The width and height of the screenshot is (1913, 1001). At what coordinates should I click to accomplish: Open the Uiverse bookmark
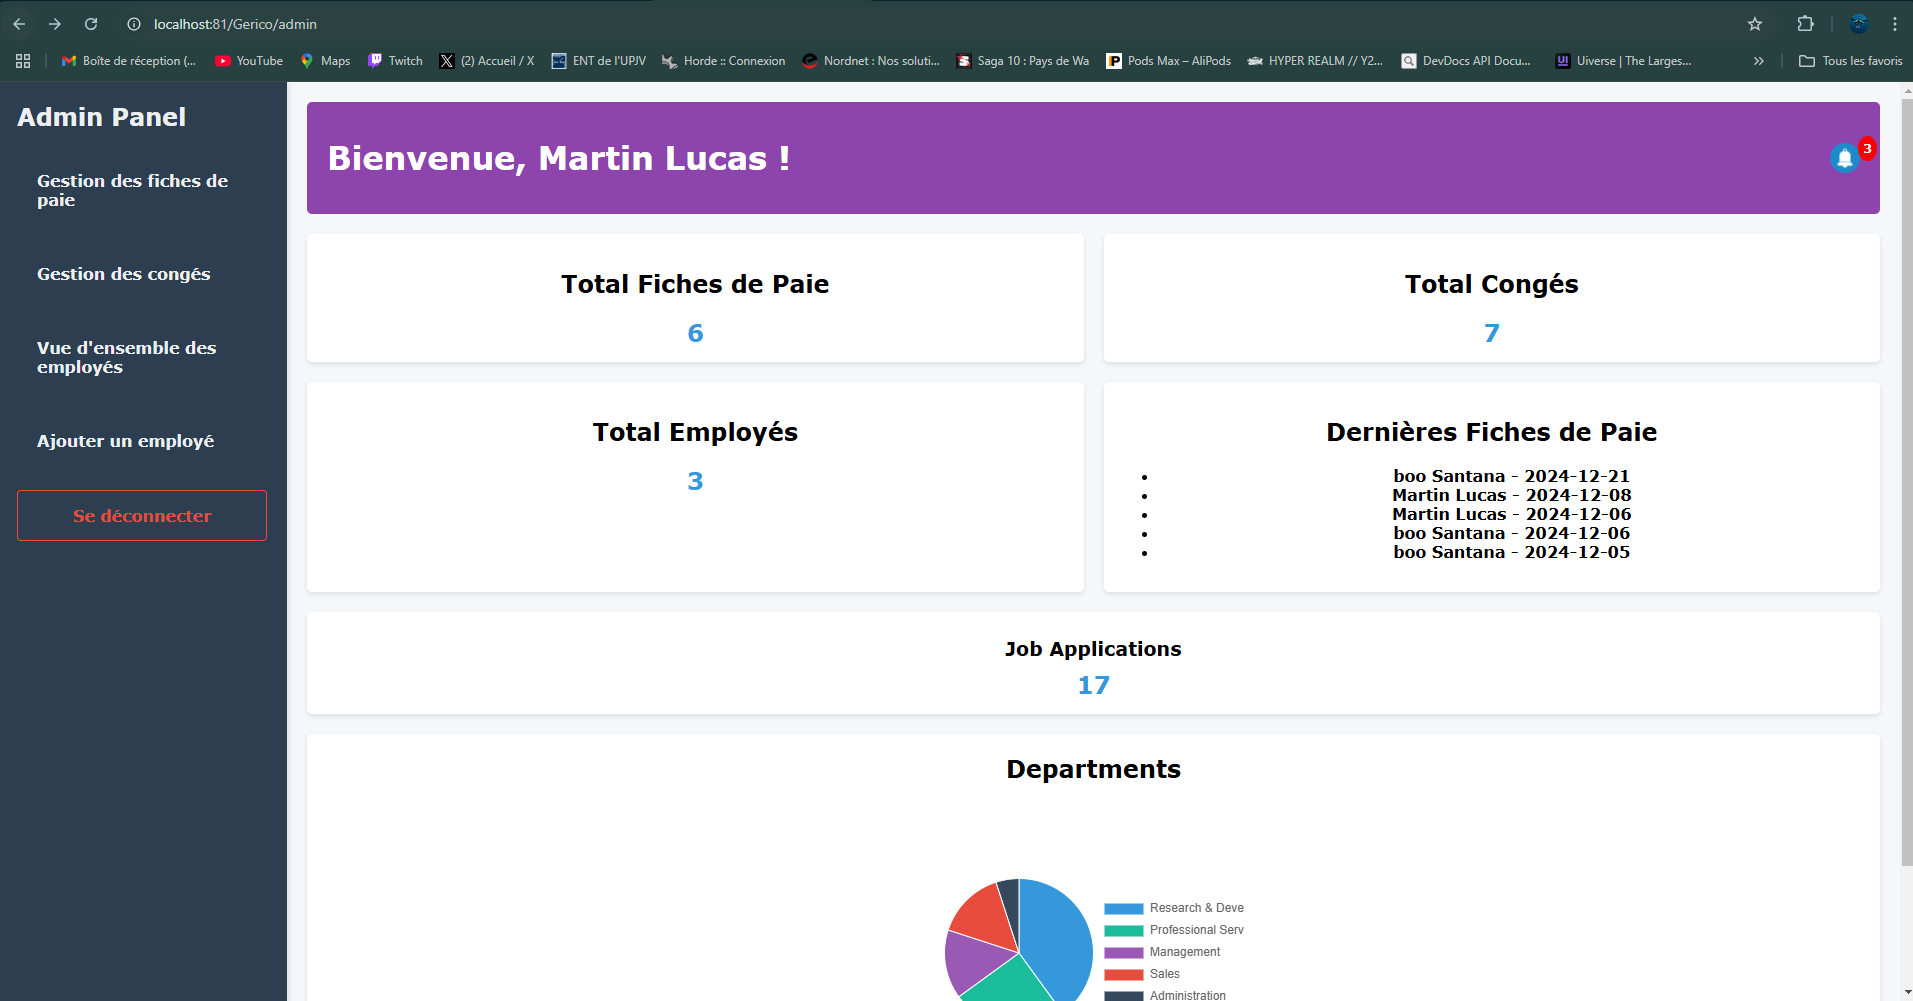click(x=1624, y=61)
